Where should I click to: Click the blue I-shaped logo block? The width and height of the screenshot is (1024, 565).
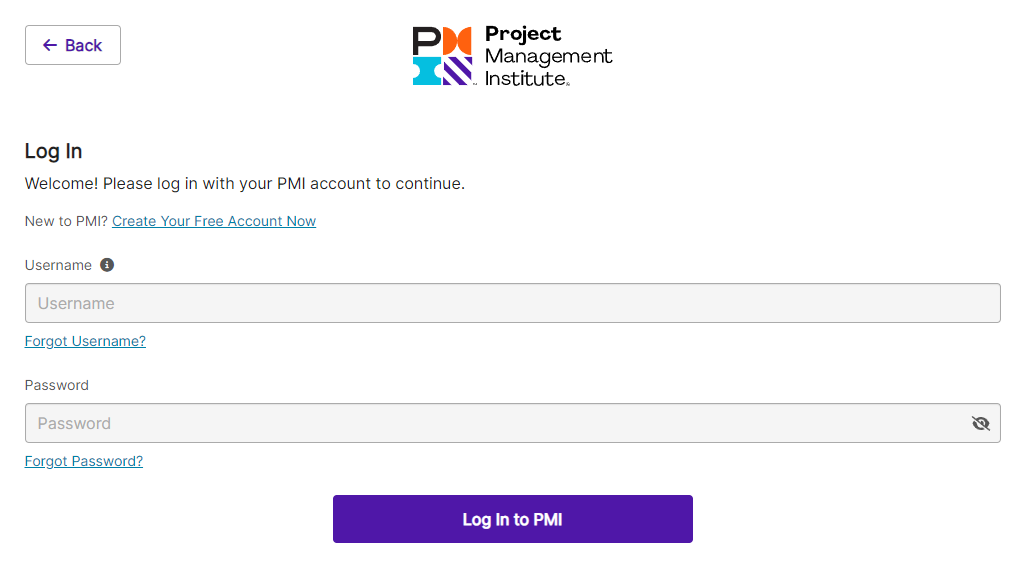click(x=426, y=71)
